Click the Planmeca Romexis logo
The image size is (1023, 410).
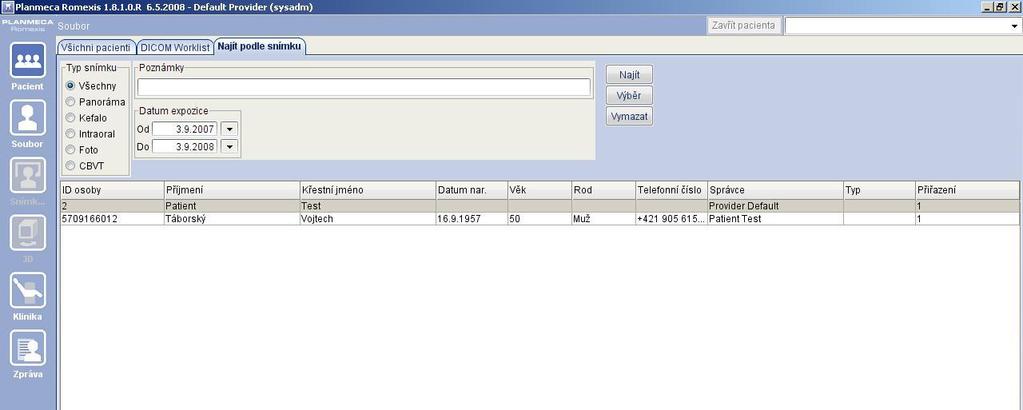point(27,26)
